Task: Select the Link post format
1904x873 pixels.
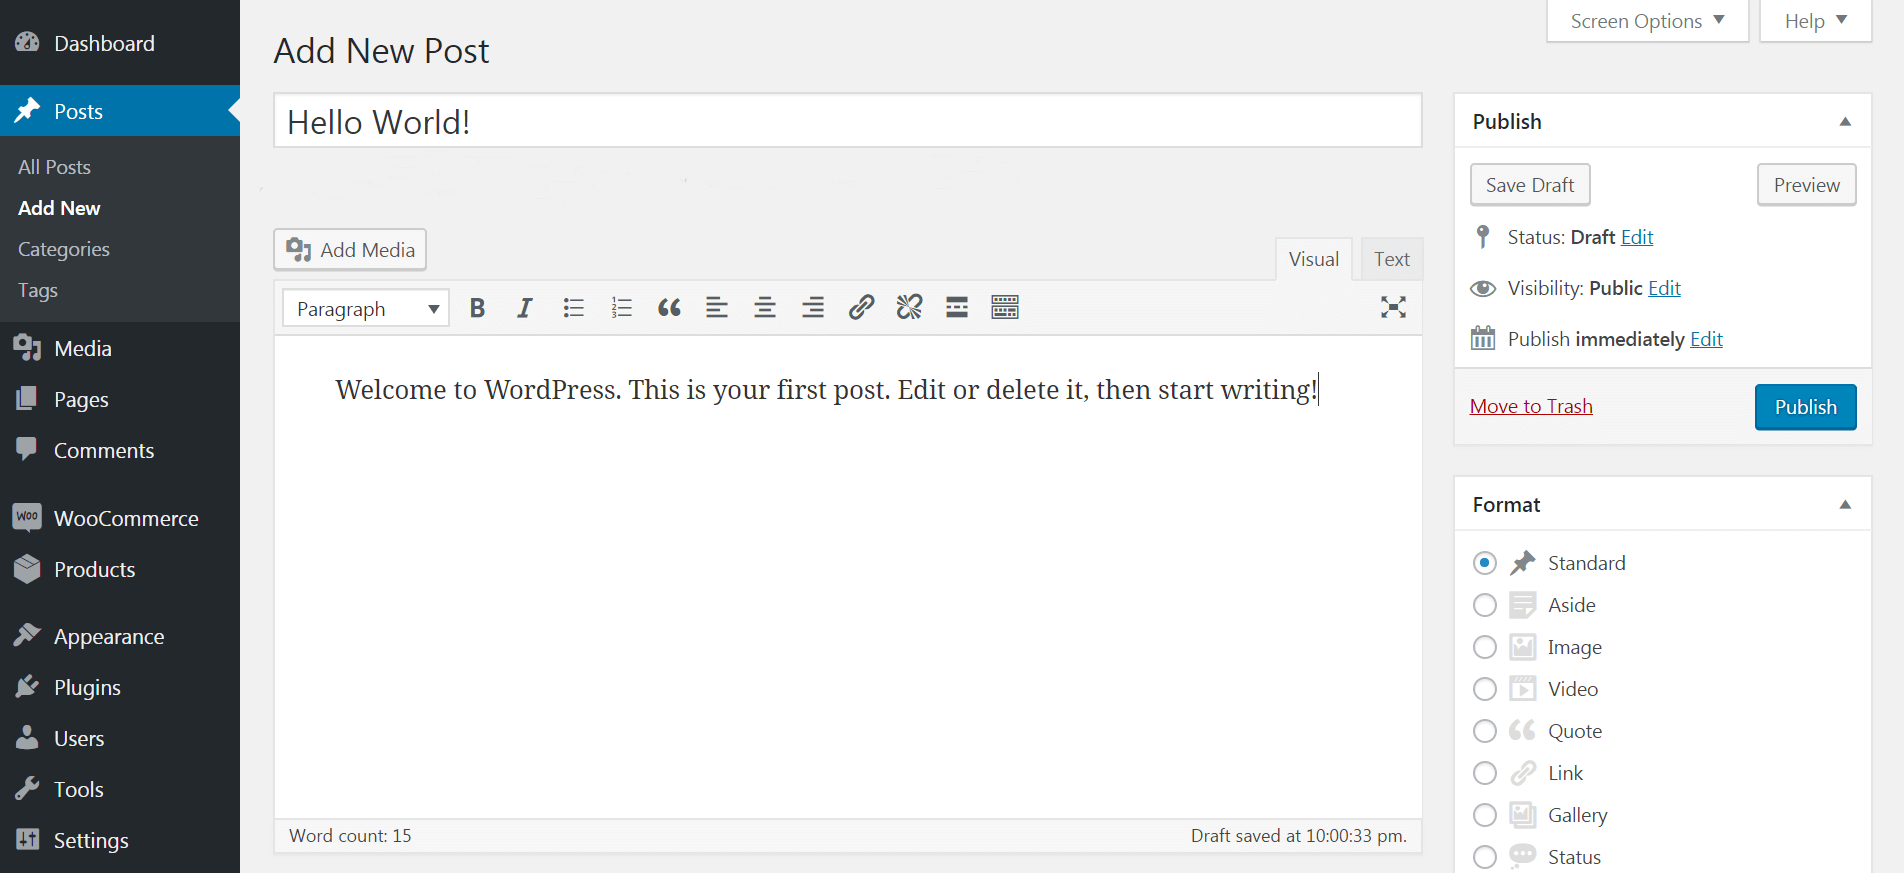Action: click(x=1485, y=773)
